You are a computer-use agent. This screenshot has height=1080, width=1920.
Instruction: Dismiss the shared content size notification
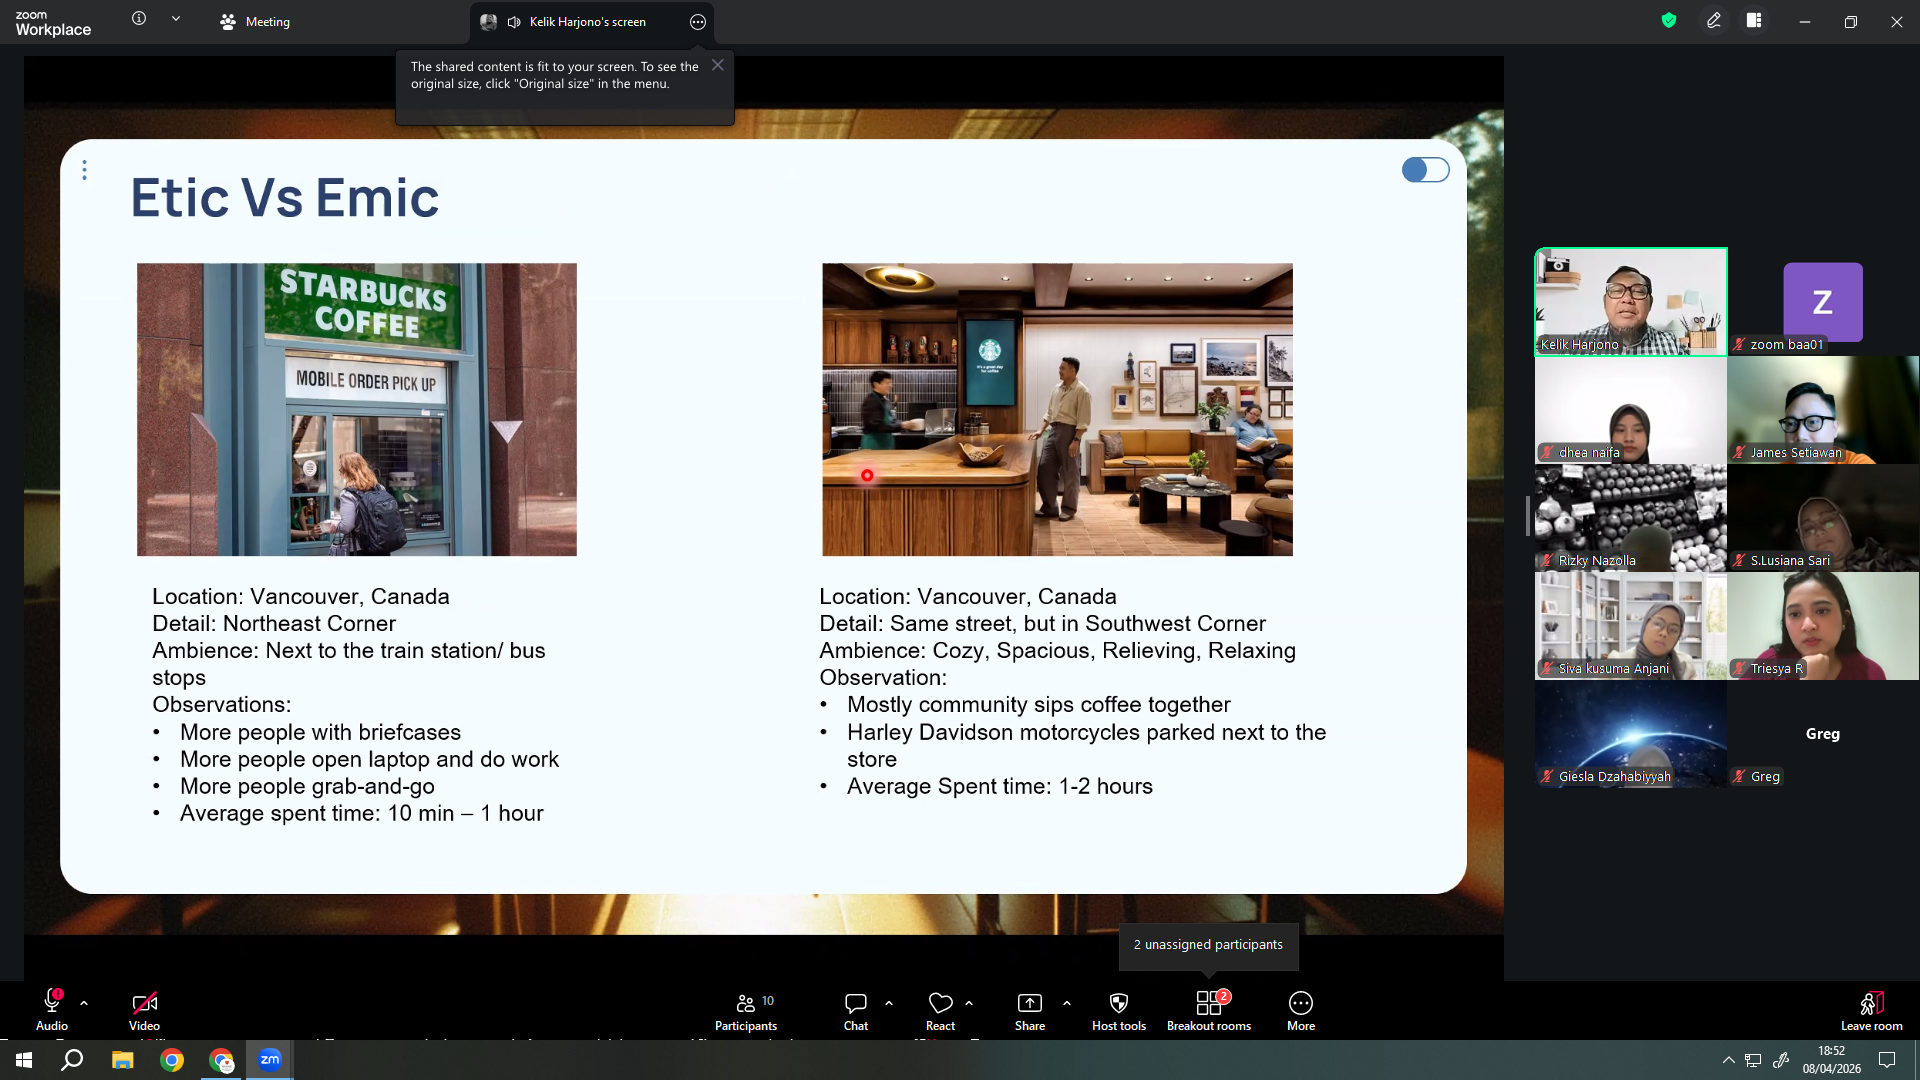click(718, 65)
